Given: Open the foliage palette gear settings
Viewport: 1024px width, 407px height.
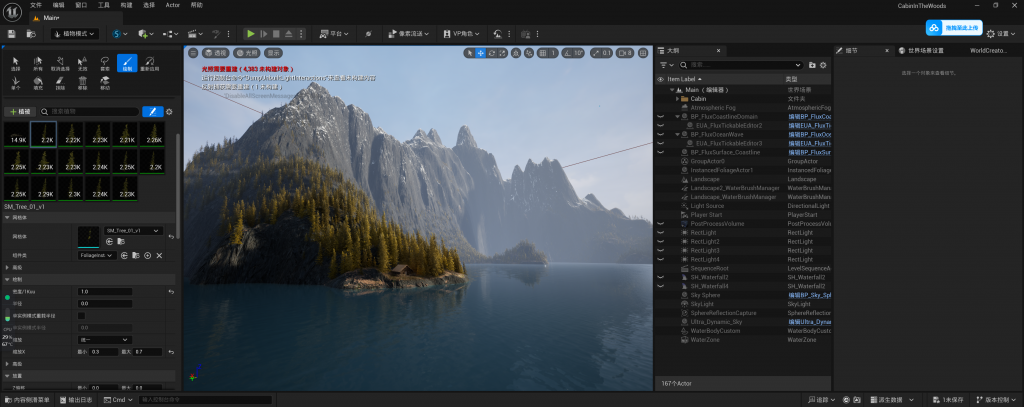Looking at the screenshot, I should coord(170,112).
